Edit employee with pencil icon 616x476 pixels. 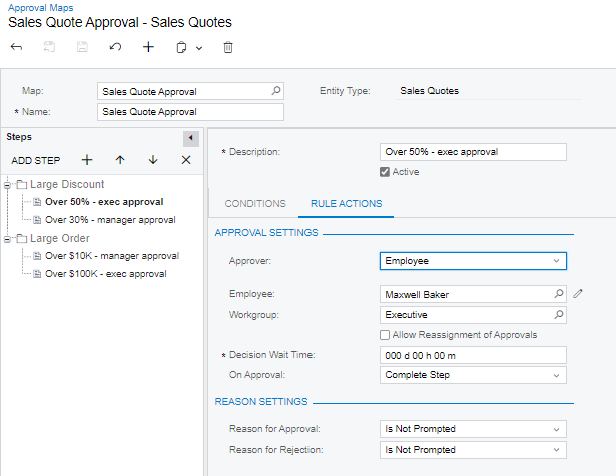pyautogui.click(x=578, y=293)
